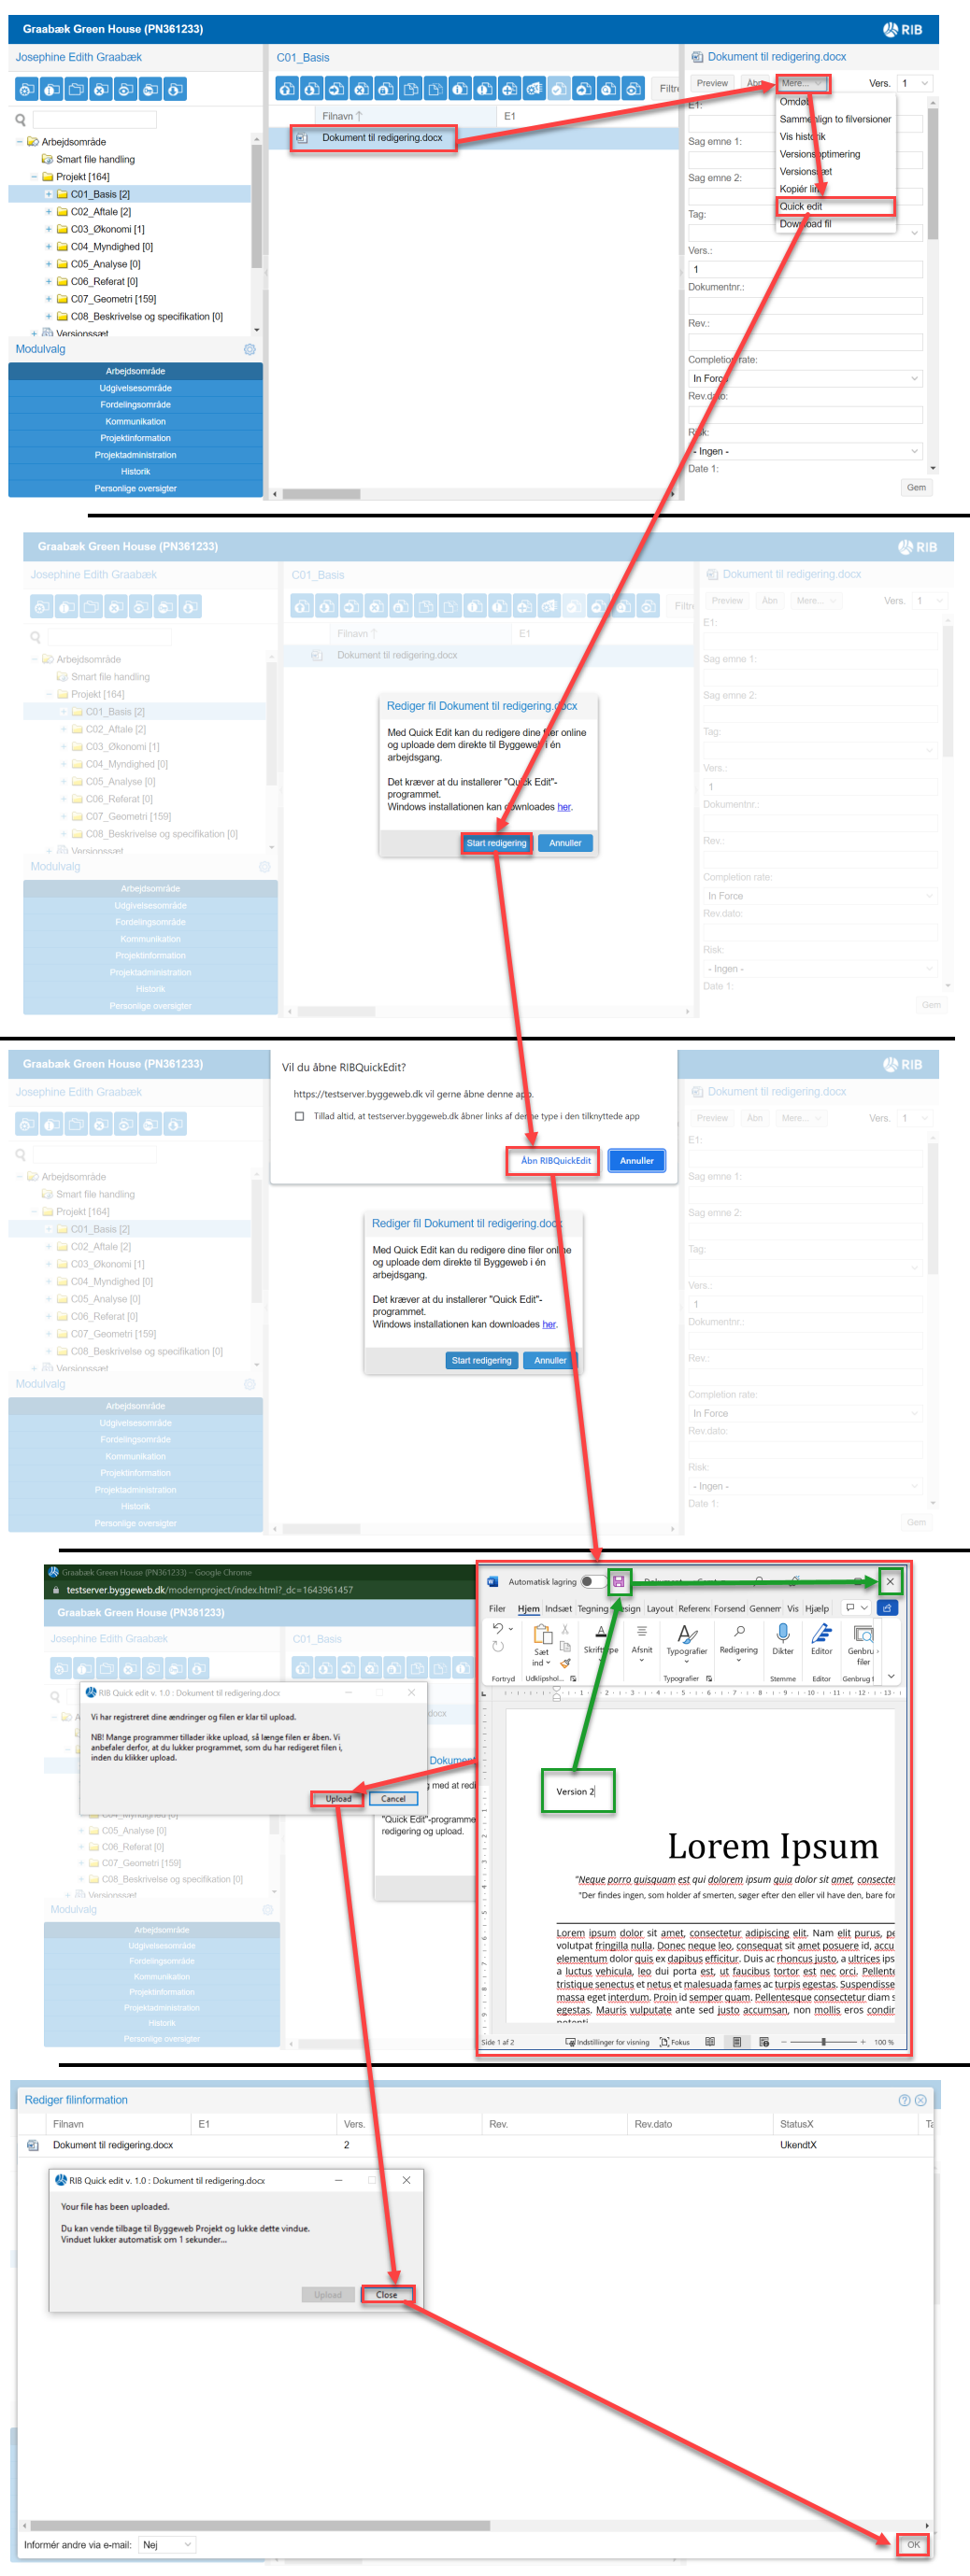Toggle the Automatisk lagring switch
This screenshot has width=970, height=2576.
point(592,1581)
